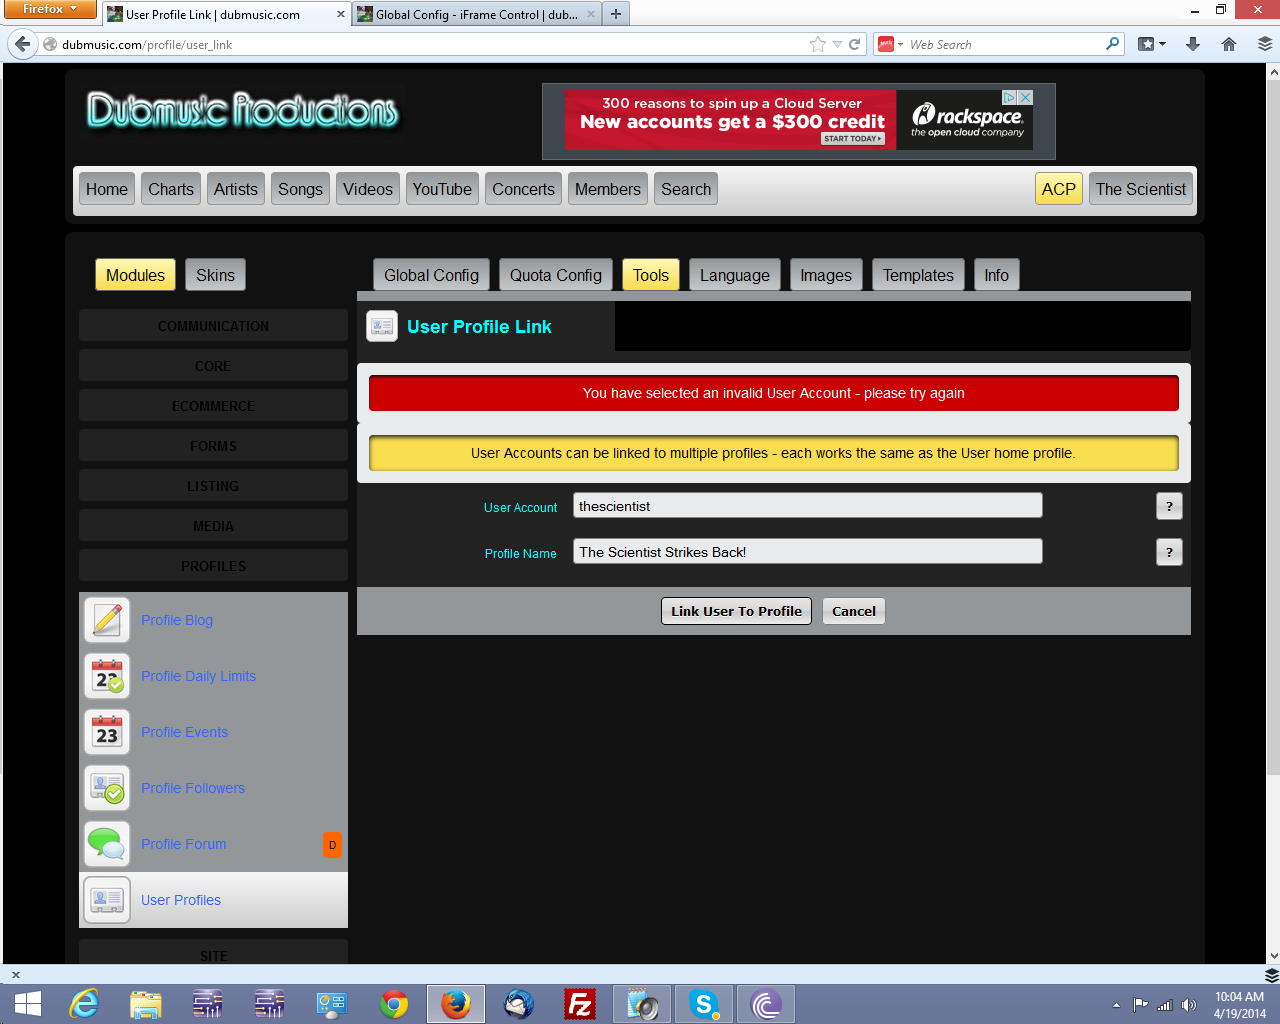Click the User Profiles card icon
The width and height of the screenshot is (1280, 1024).
pos(107,900)
